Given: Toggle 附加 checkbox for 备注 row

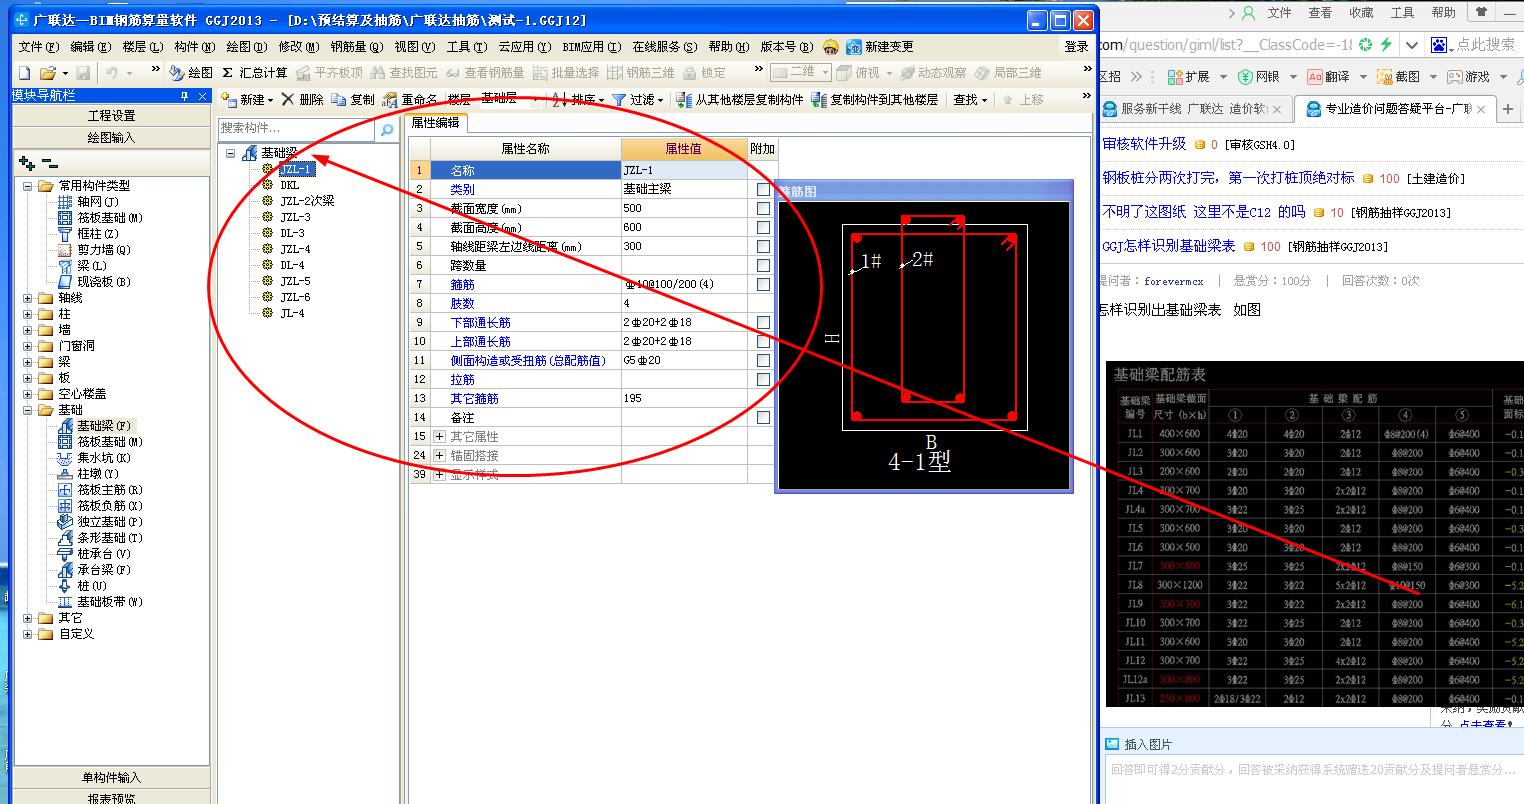Looking at the screenshot, I should click(x=764, y=417).
